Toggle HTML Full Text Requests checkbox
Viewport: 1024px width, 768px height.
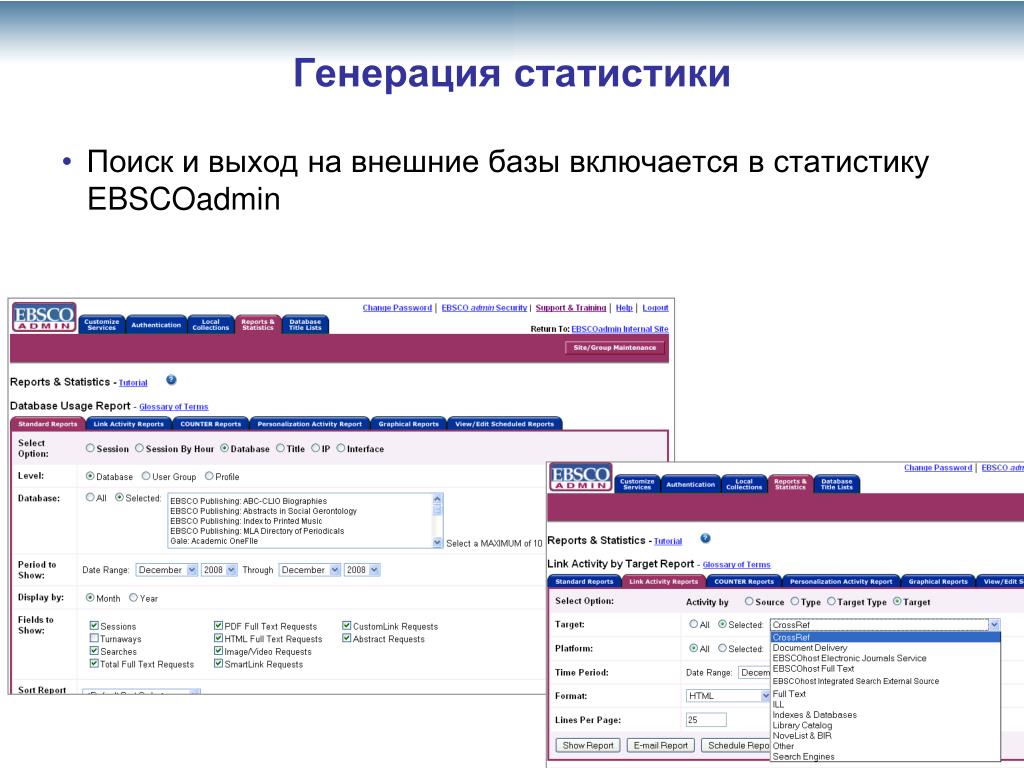coord(218,638)
